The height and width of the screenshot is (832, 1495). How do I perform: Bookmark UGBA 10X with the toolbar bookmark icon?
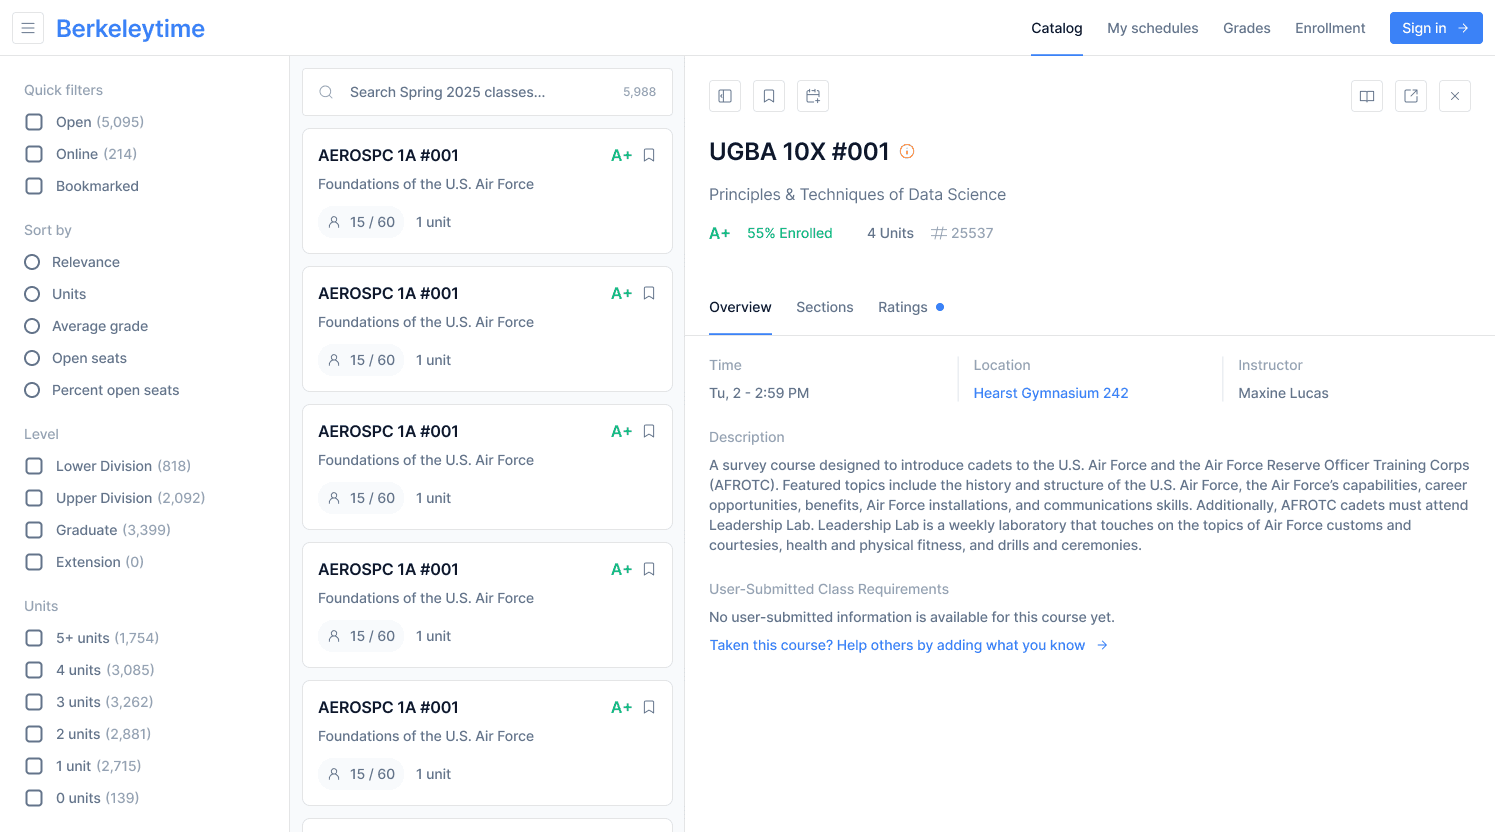769,96
